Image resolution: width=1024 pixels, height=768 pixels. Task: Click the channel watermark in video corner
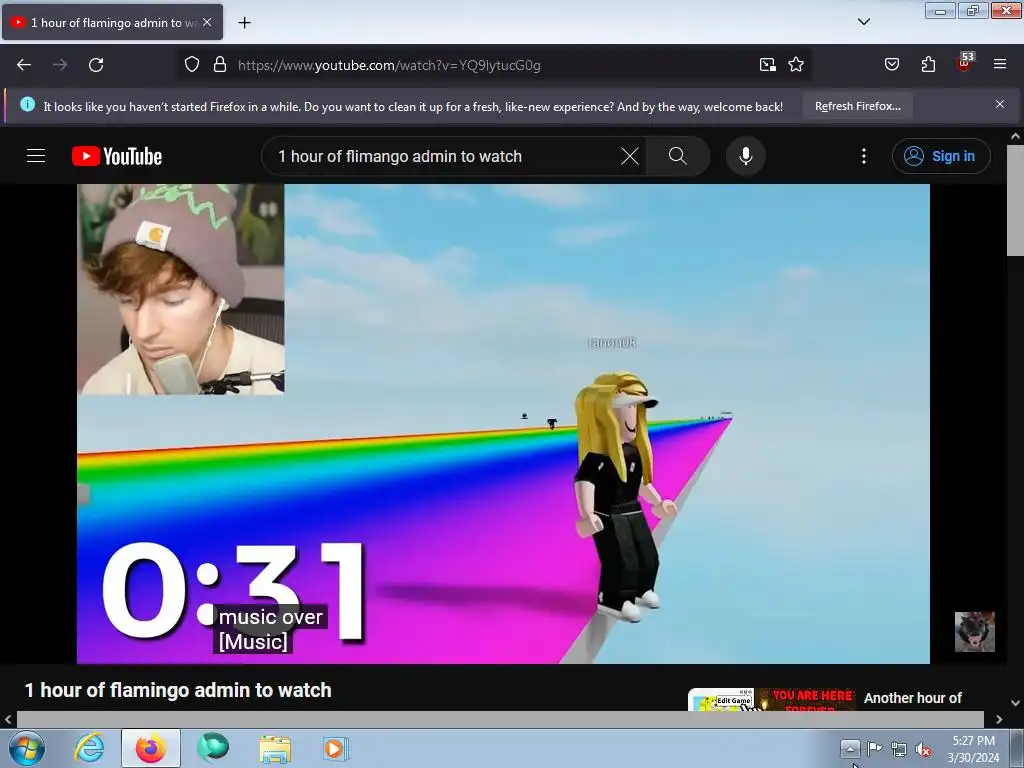pos(974,632)
